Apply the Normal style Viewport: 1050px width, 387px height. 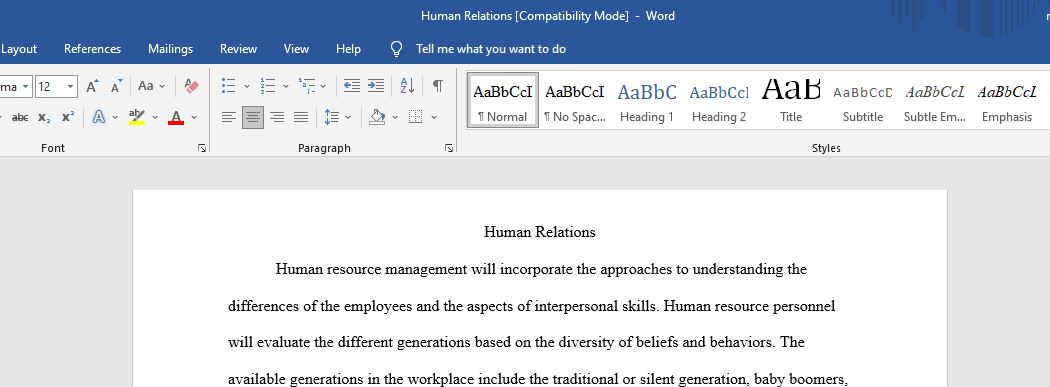[x=503, y=100]
